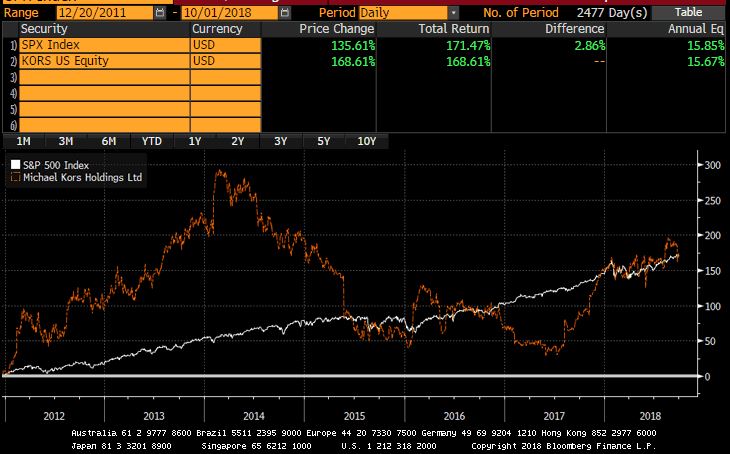Select the 2Y range tab
730x454 pixels.
(x=237, y=141)
